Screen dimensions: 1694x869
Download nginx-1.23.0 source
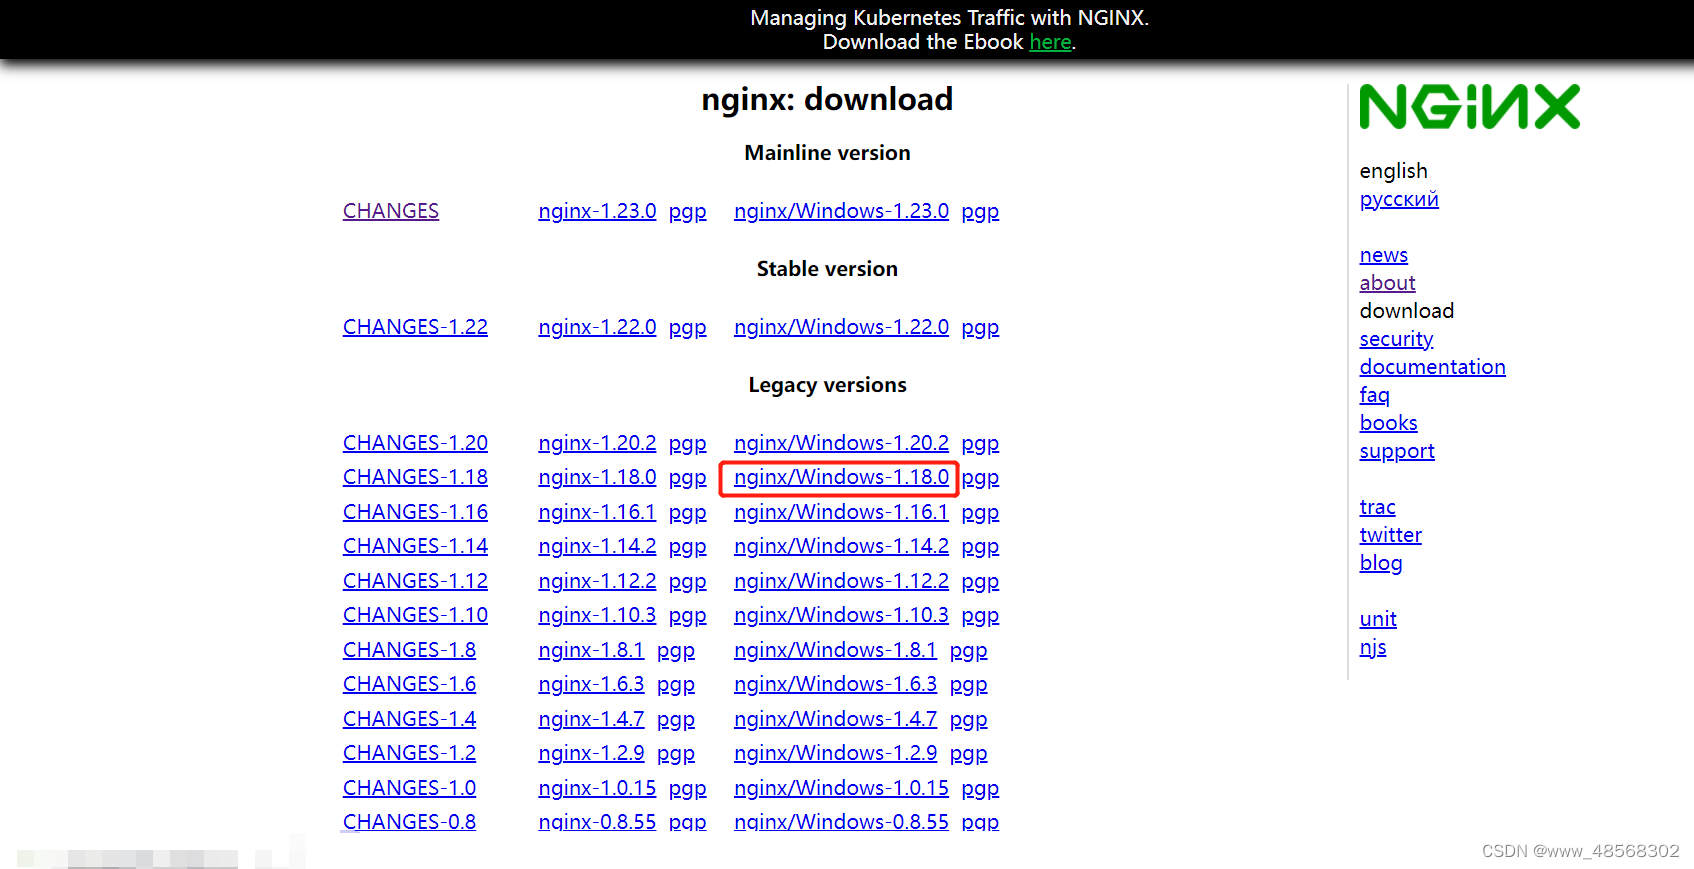(x=597, y=211)
